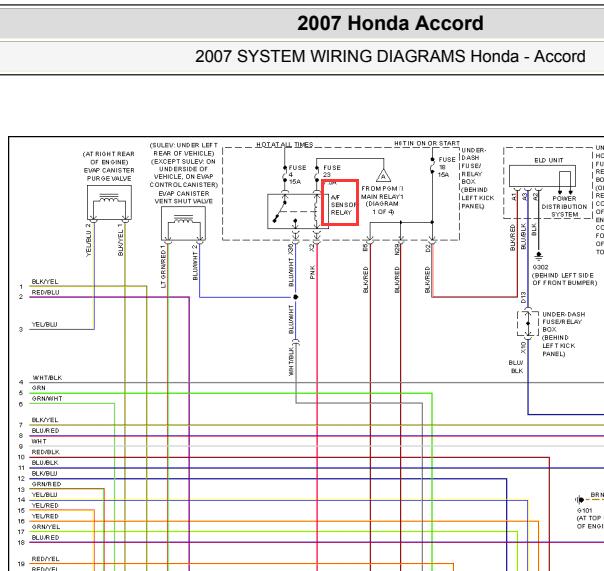Click the "G101" ground label
Screen dimensions: 604x571
[584, 510]
